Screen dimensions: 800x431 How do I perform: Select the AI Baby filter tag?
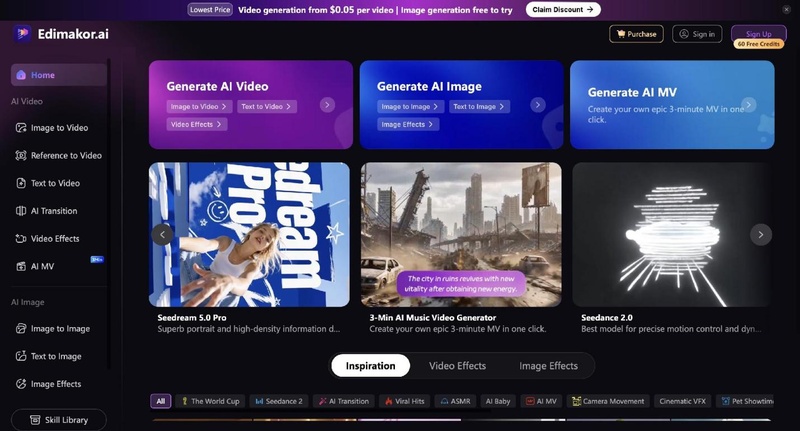[498, 401]
